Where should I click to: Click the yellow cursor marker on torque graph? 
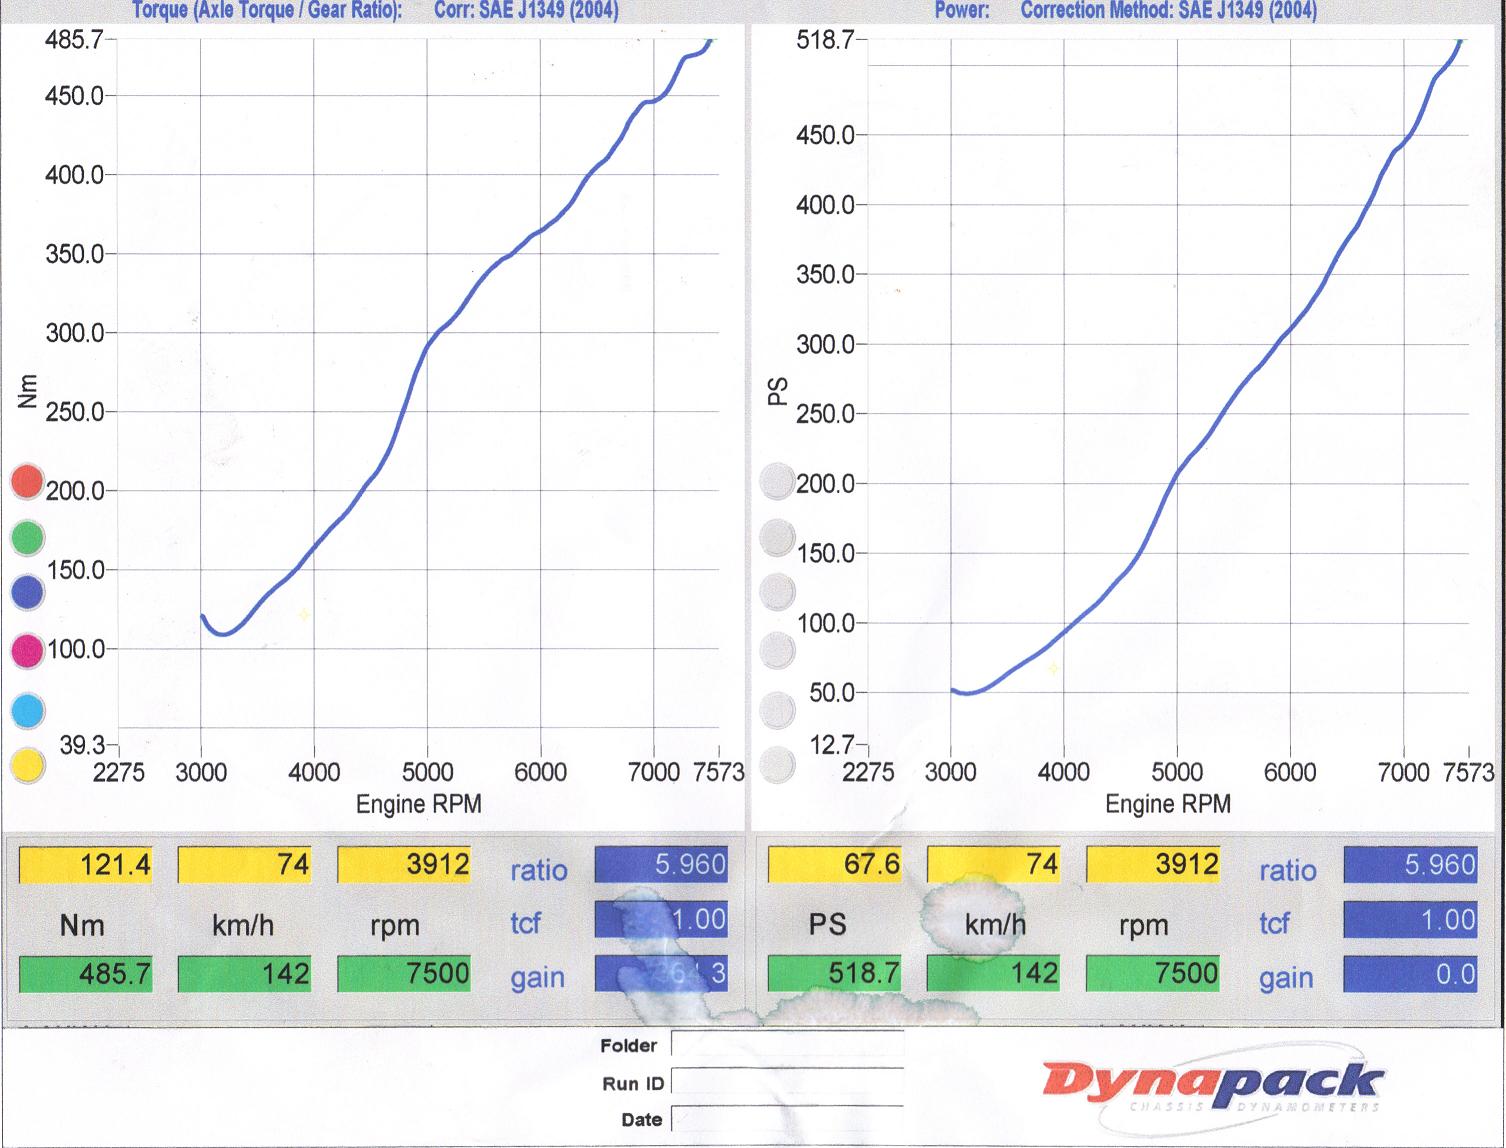click(304, 614)
